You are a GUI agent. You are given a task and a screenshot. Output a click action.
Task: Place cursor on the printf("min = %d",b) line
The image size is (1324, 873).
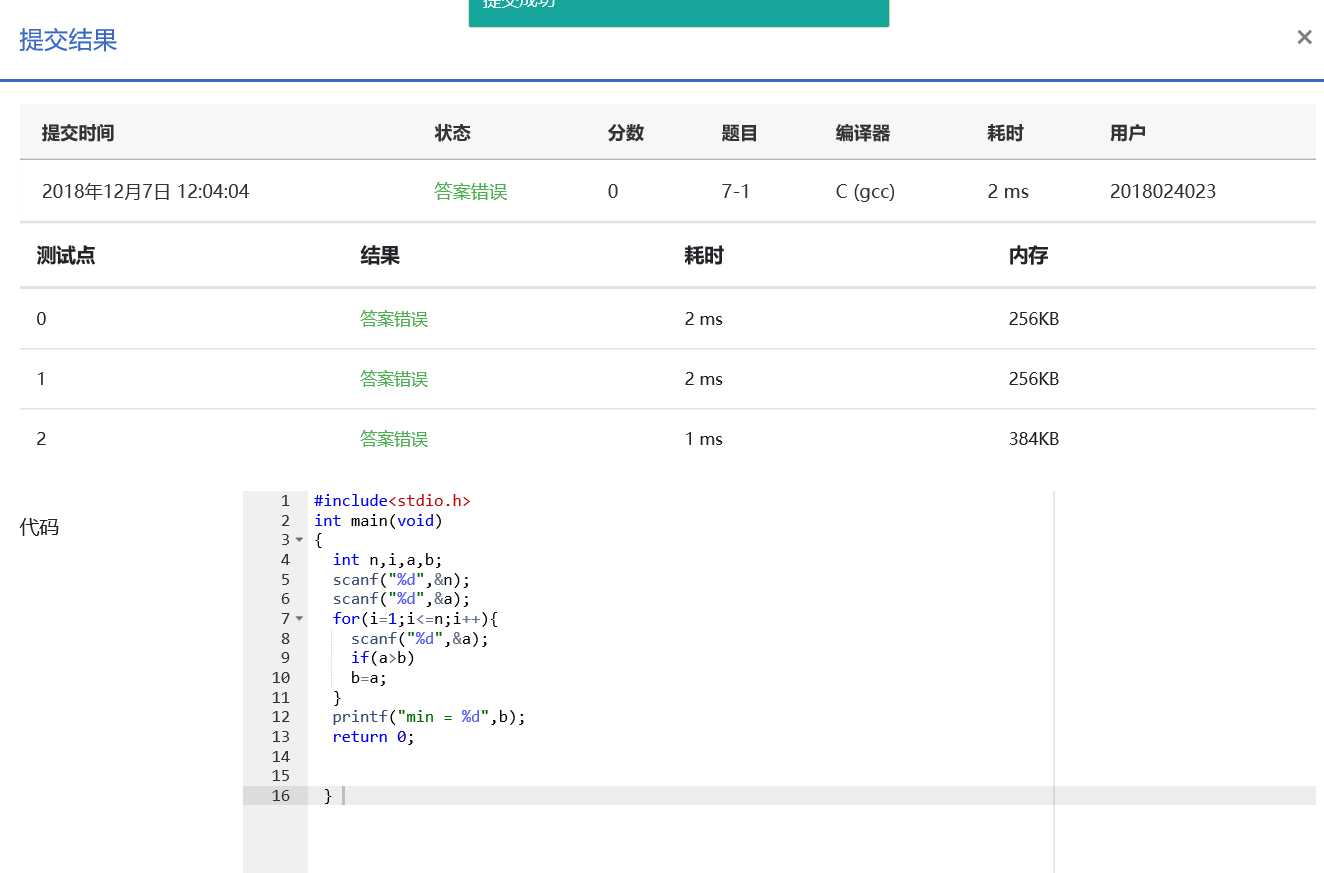tap(428, 717)
